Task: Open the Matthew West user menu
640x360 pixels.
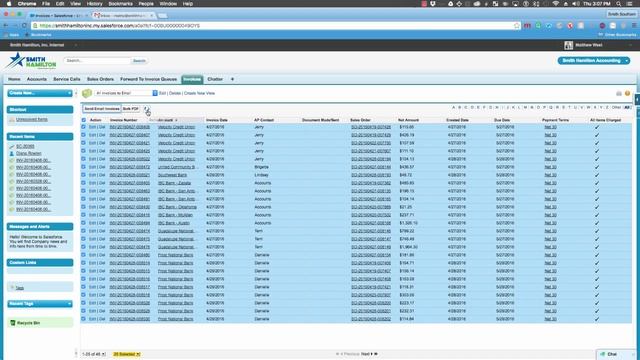Action: [x=589, y=45]
